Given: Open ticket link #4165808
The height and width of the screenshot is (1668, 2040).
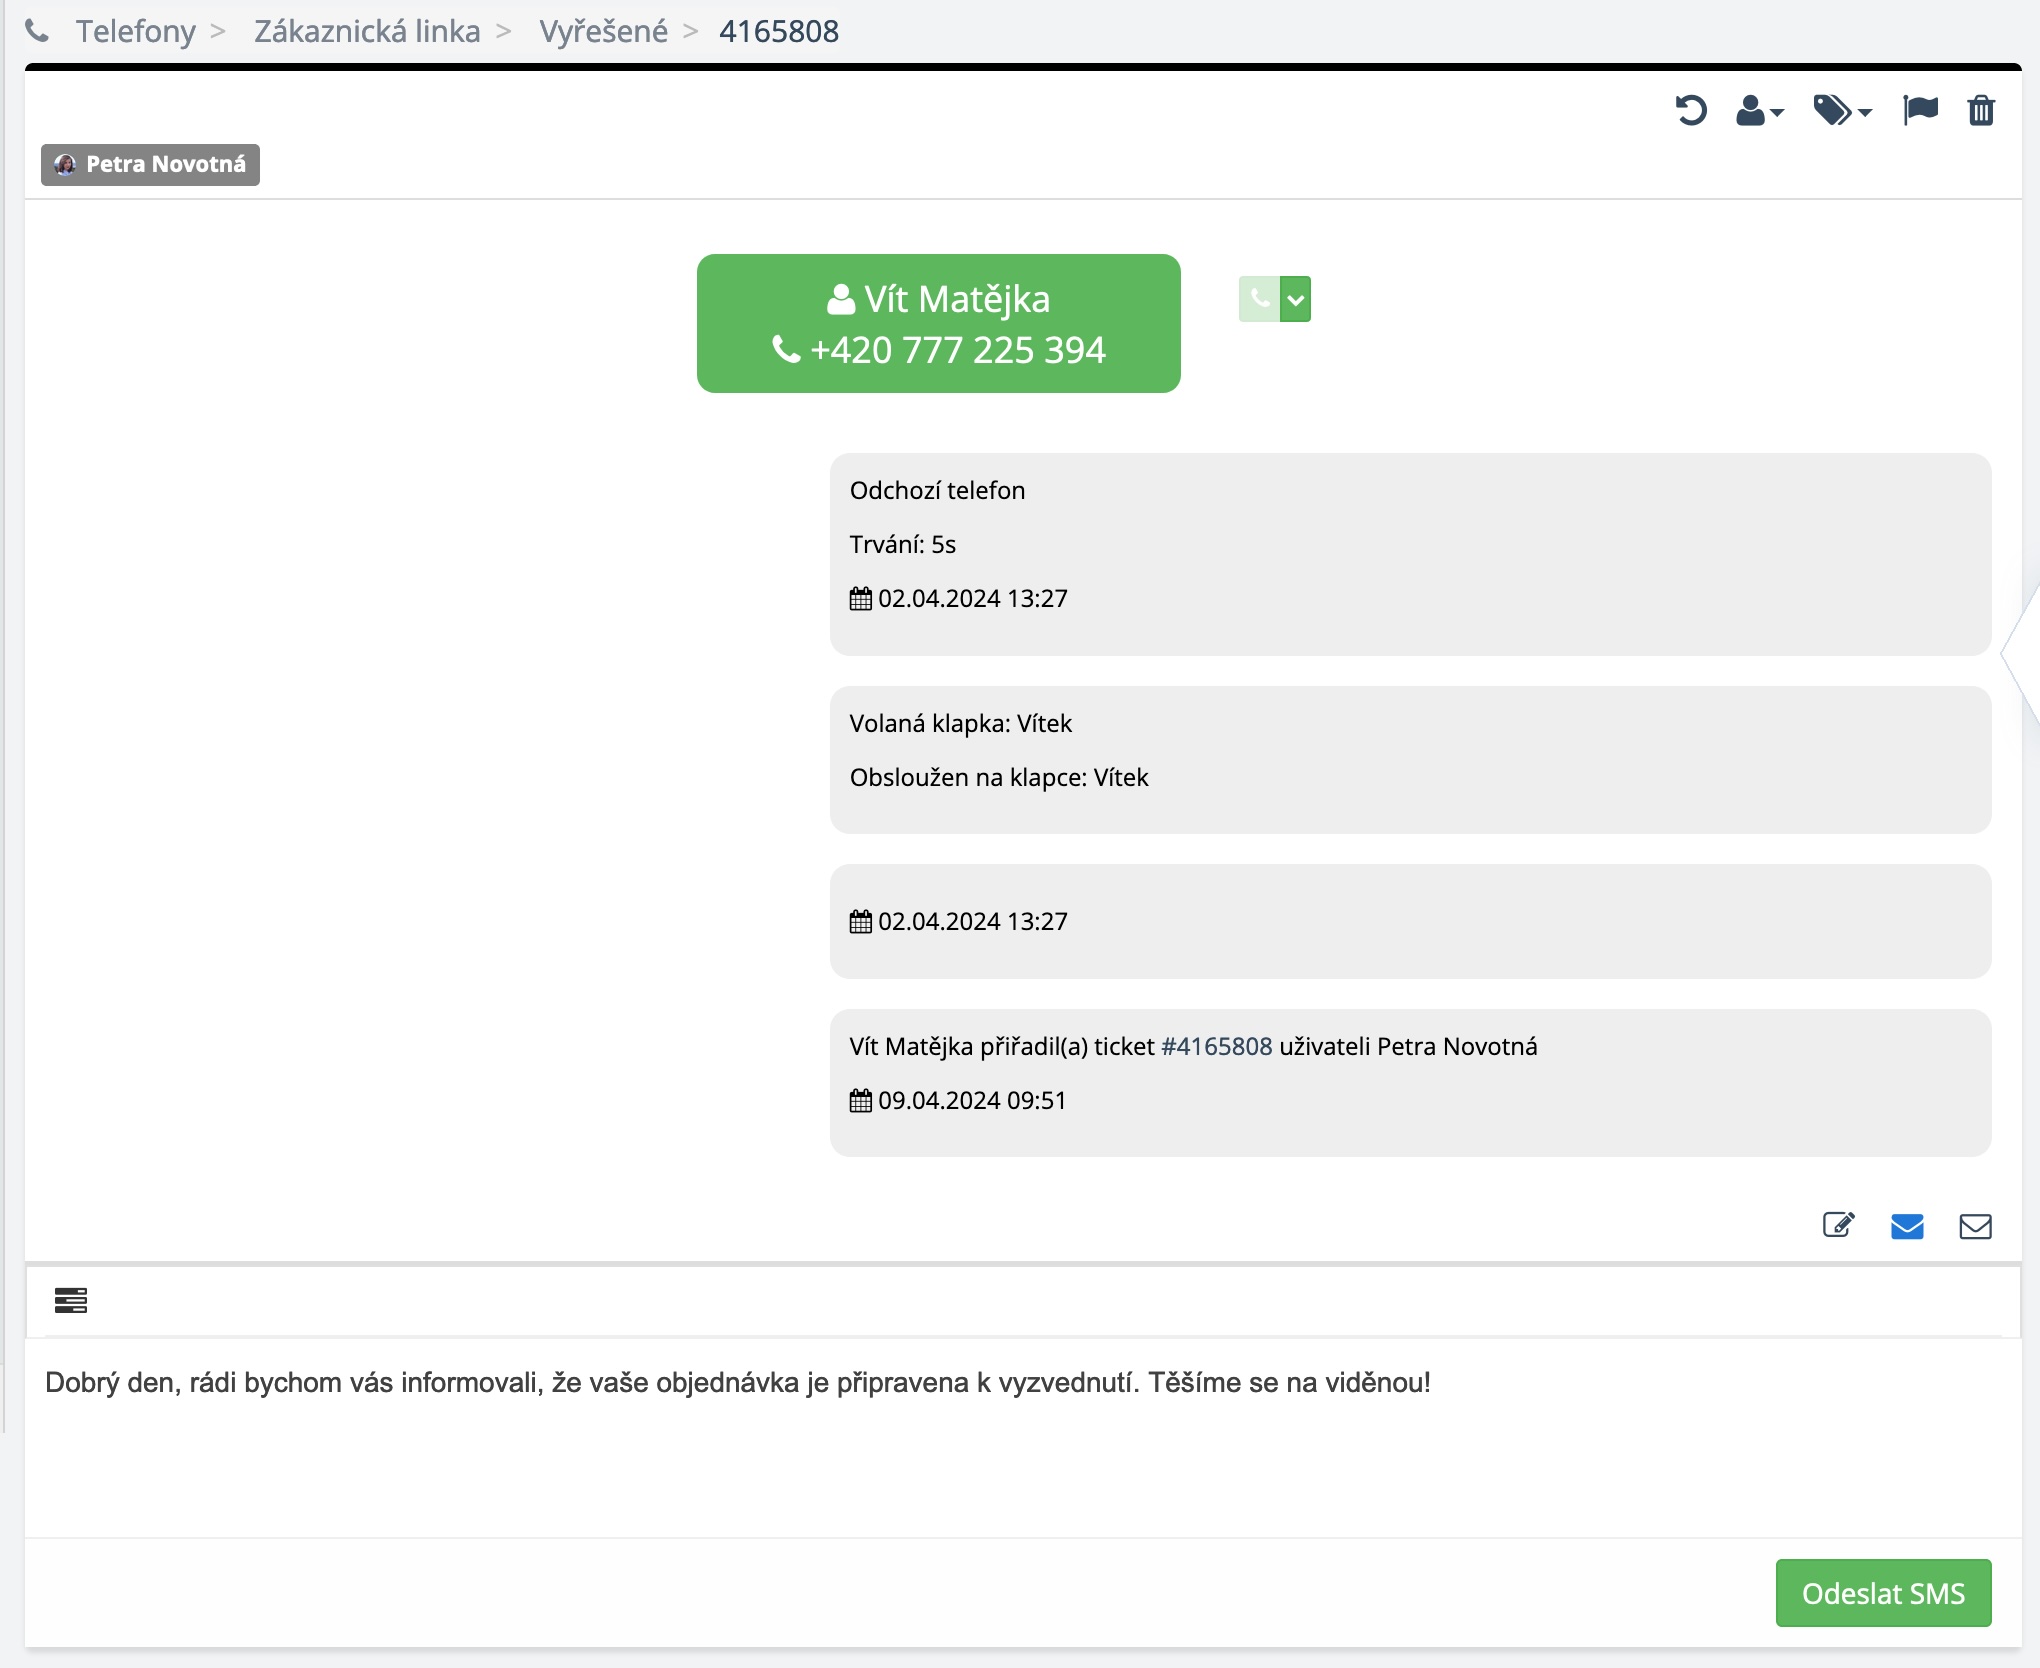Looking at the screenshot, I should 1216,1046.
